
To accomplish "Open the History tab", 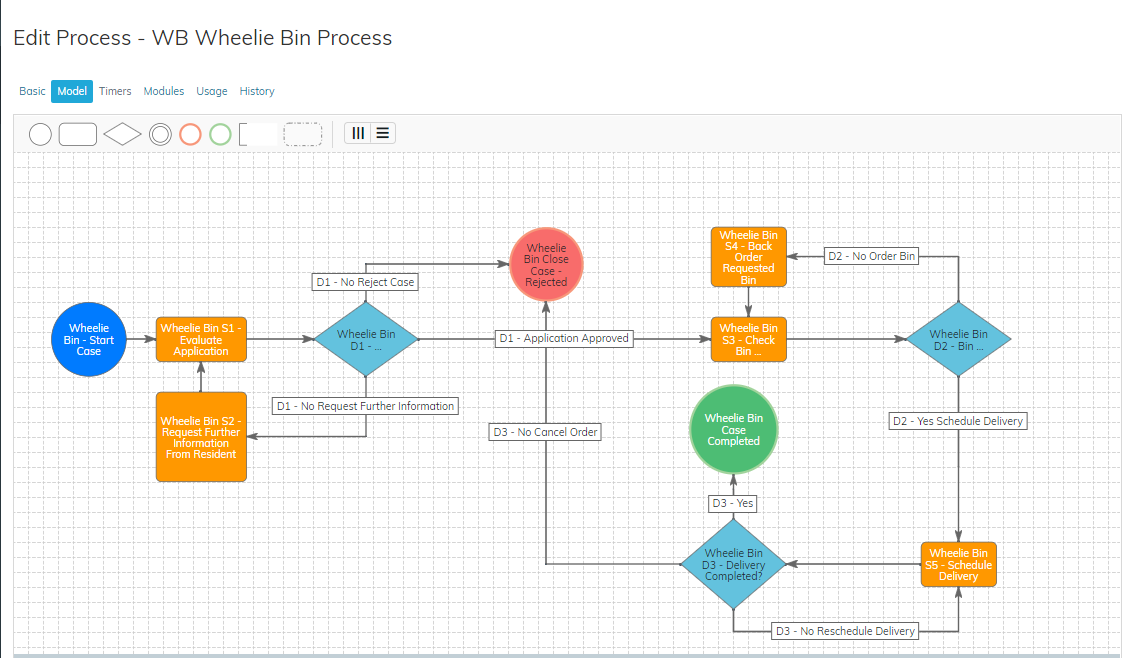I will coord(257,91).
